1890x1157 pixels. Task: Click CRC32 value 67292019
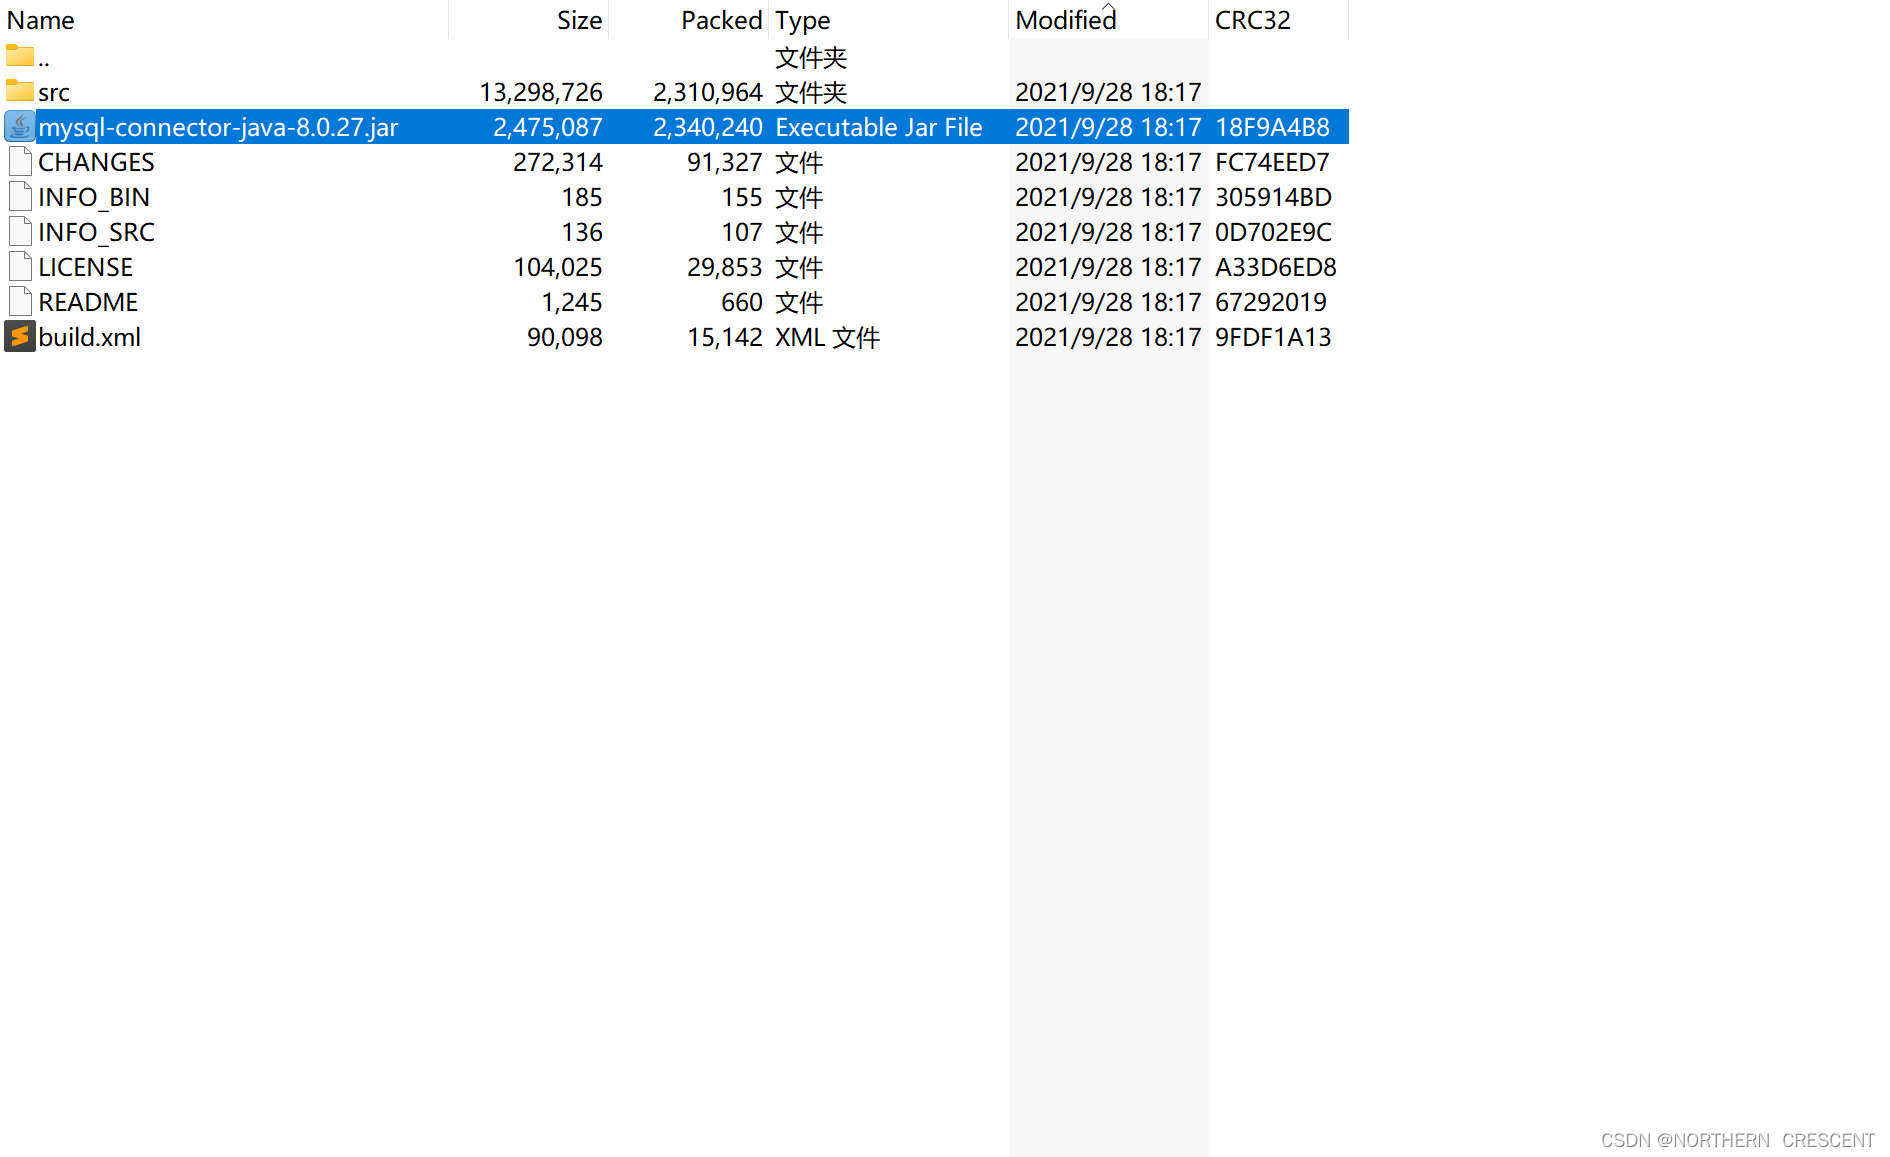1271,302
